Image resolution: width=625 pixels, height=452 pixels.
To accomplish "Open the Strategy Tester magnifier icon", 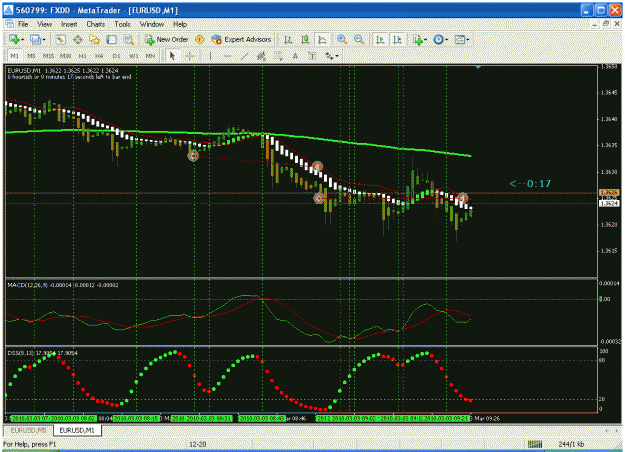I will tap(128, 39).
